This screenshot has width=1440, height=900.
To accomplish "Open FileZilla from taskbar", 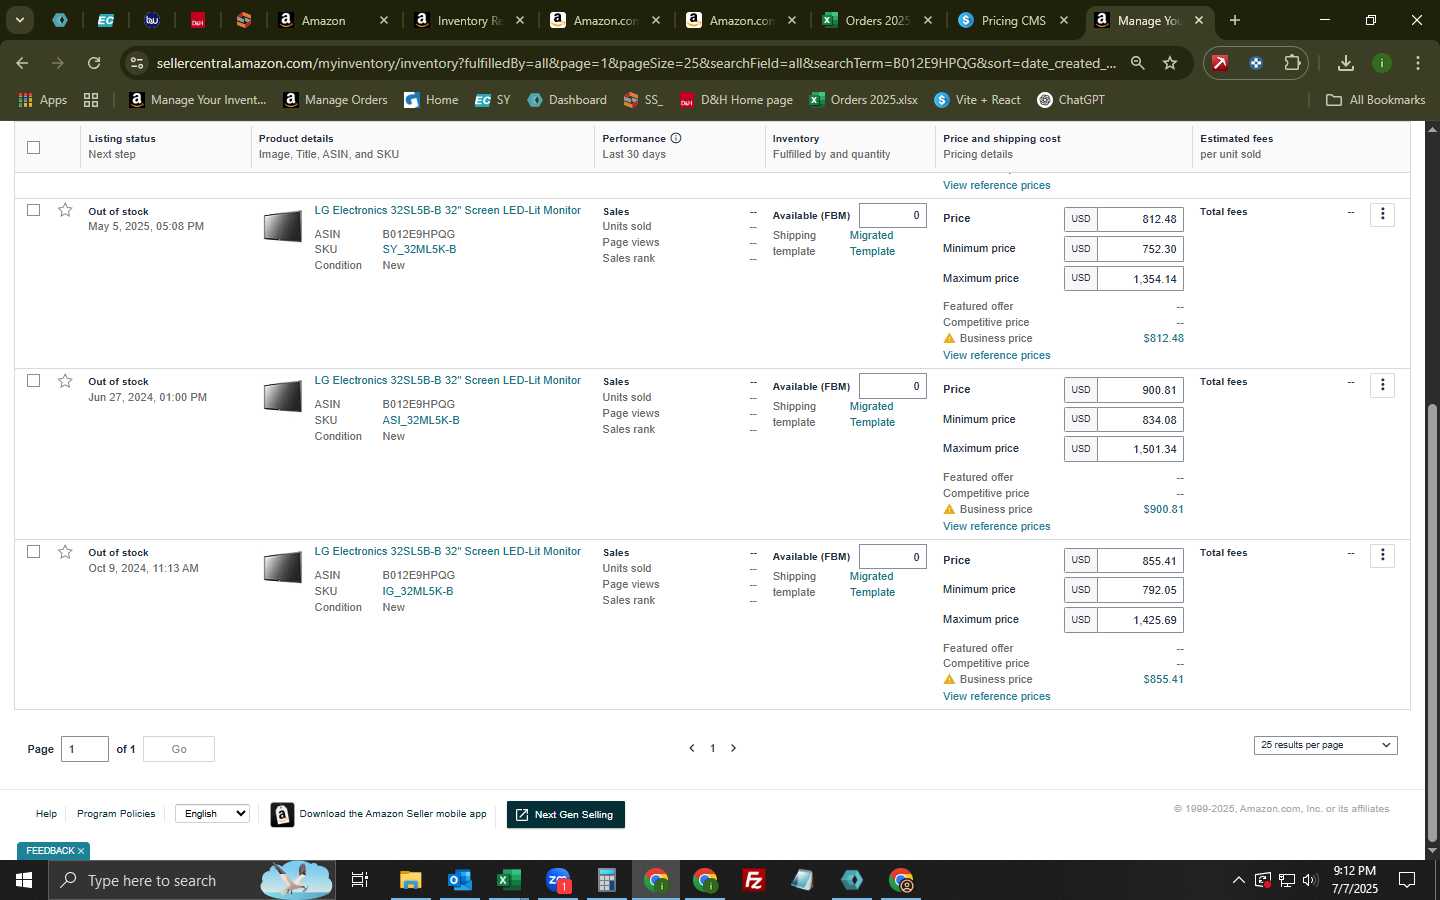I will pyautogui.click(x=754, y=880).
